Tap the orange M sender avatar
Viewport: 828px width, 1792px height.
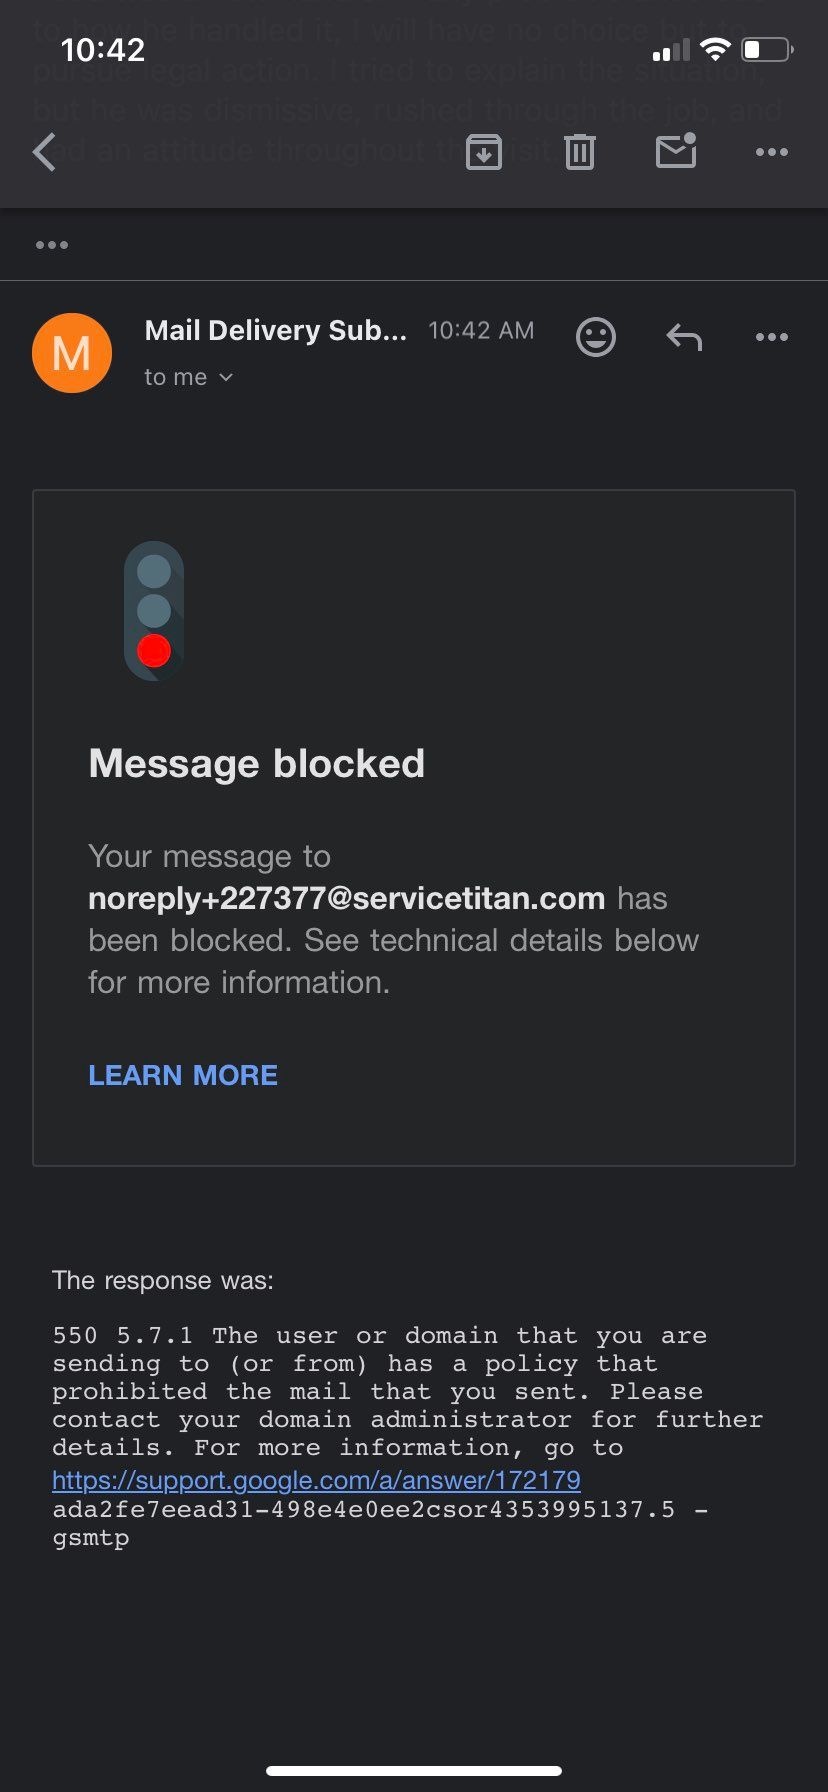pos(72,353)
